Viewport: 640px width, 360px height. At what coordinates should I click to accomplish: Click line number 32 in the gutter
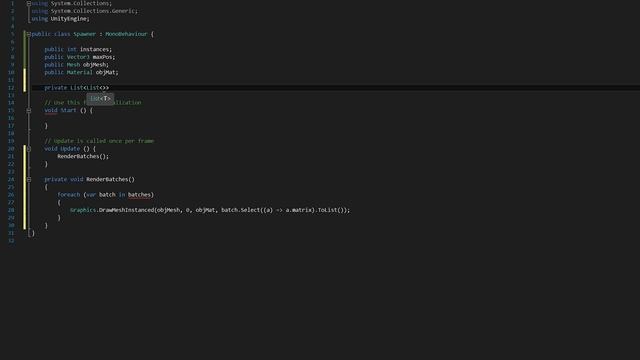11,241
